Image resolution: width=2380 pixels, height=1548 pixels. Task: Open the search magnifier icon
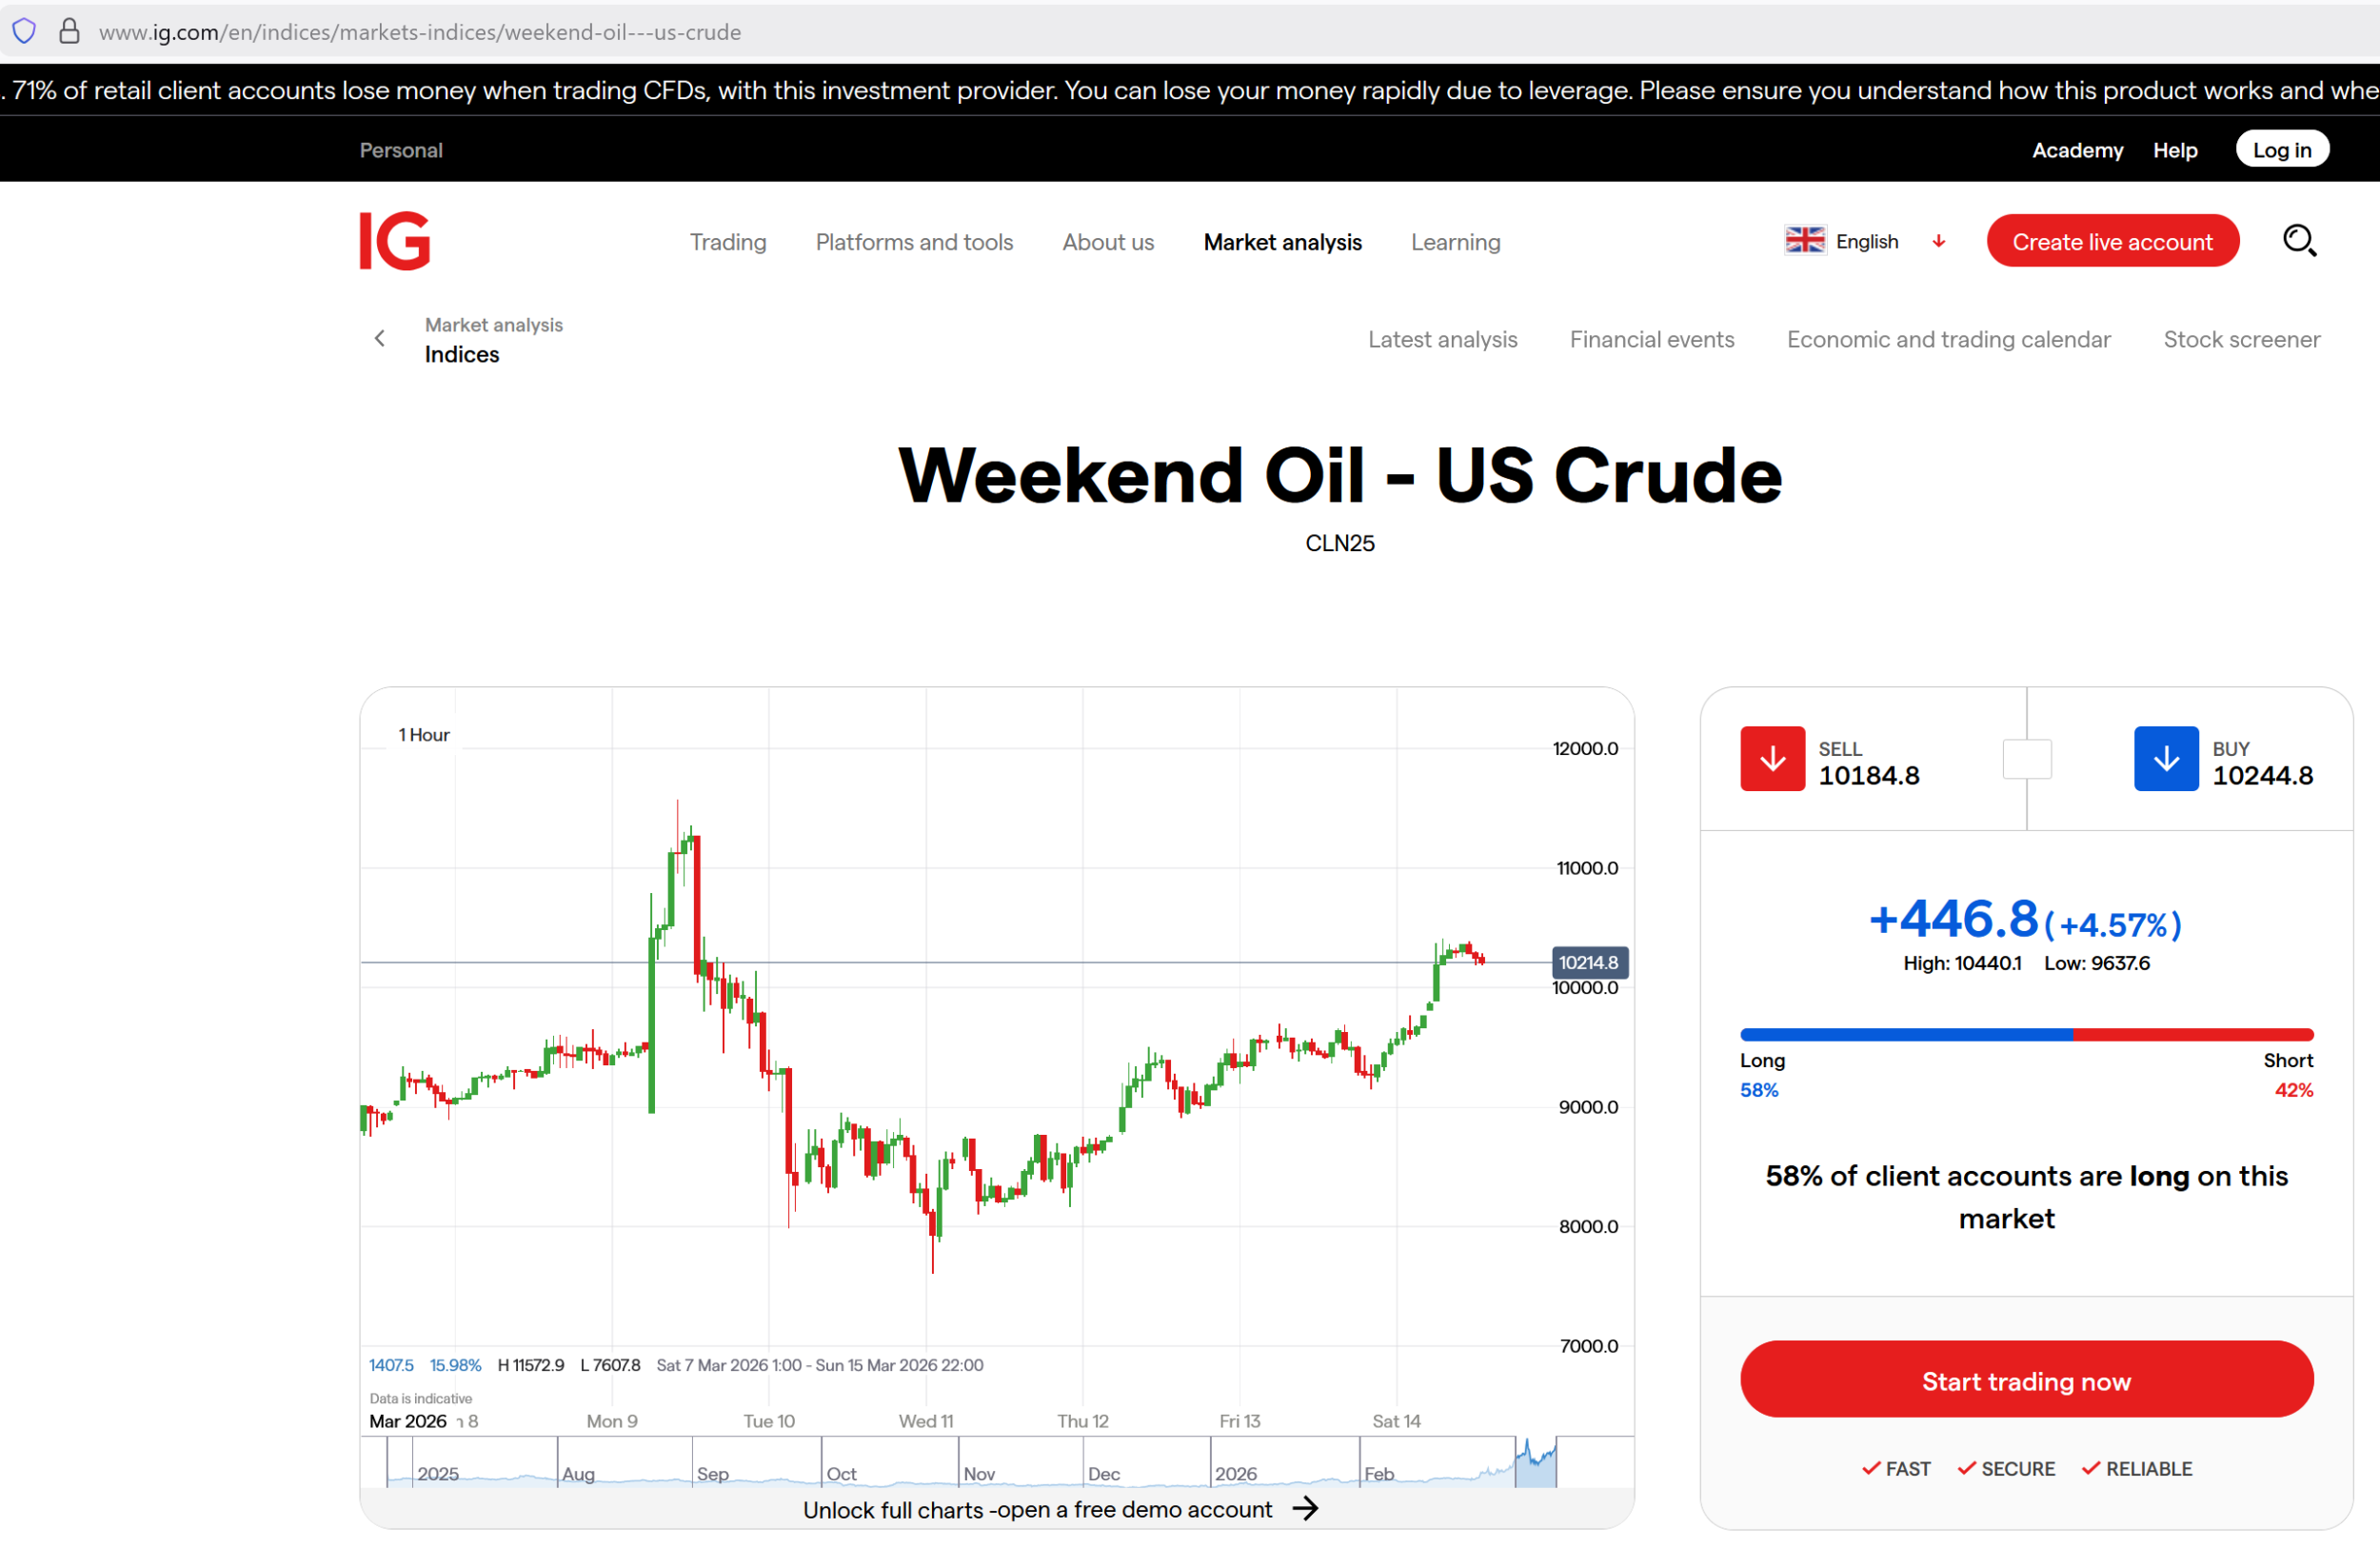[x=2298, y=241]
